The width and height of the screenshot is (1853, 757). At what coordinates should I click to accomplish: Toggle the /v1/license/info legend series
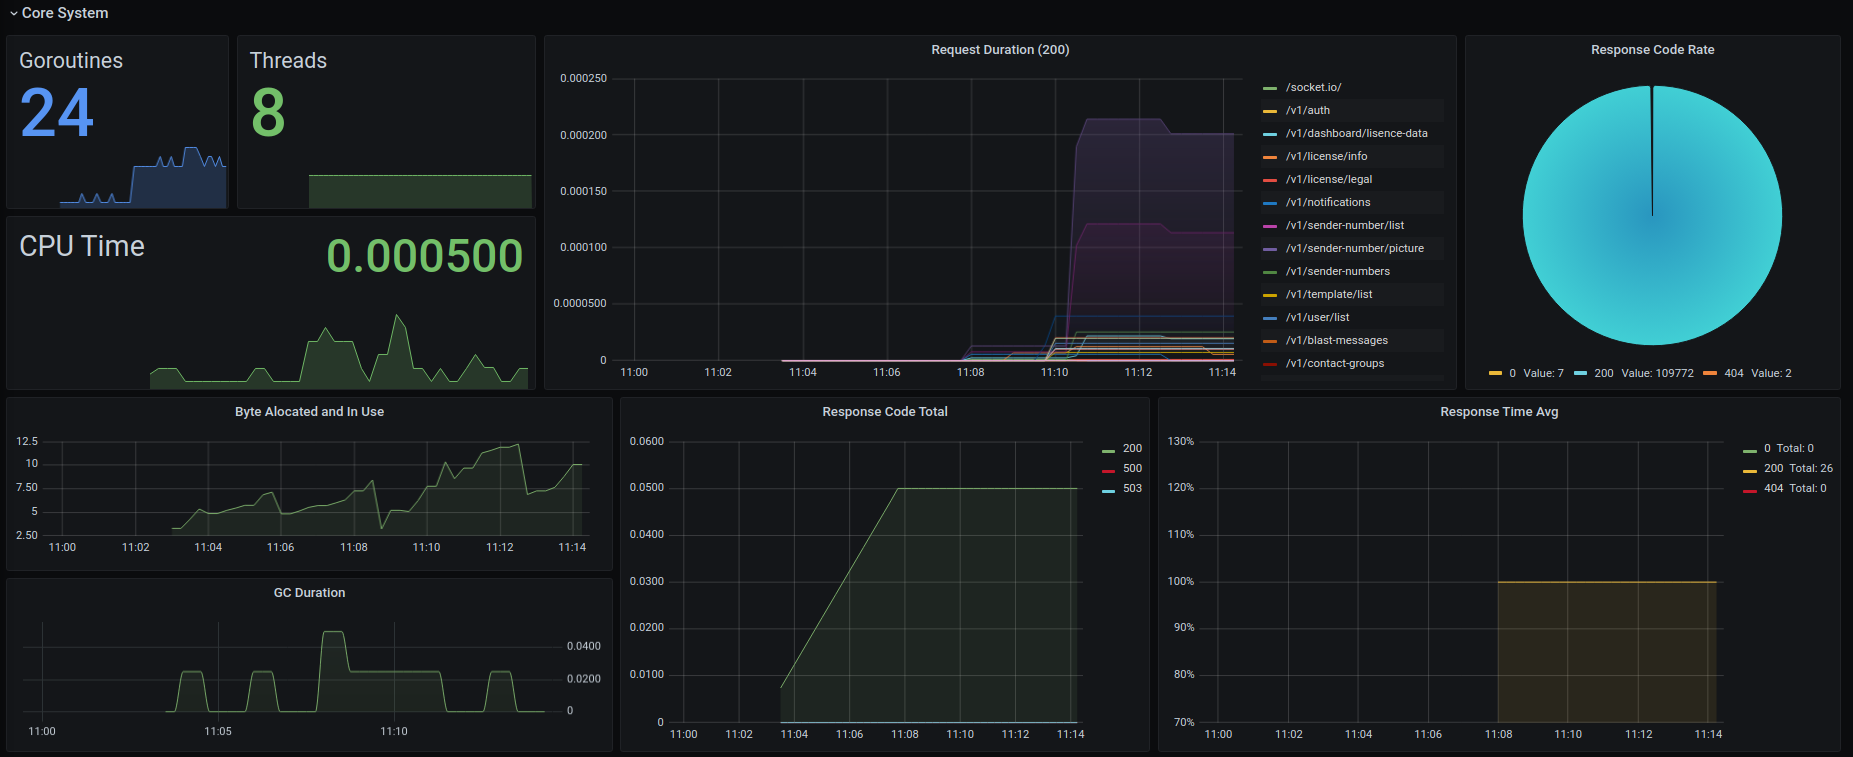(x=1326, y=157)
